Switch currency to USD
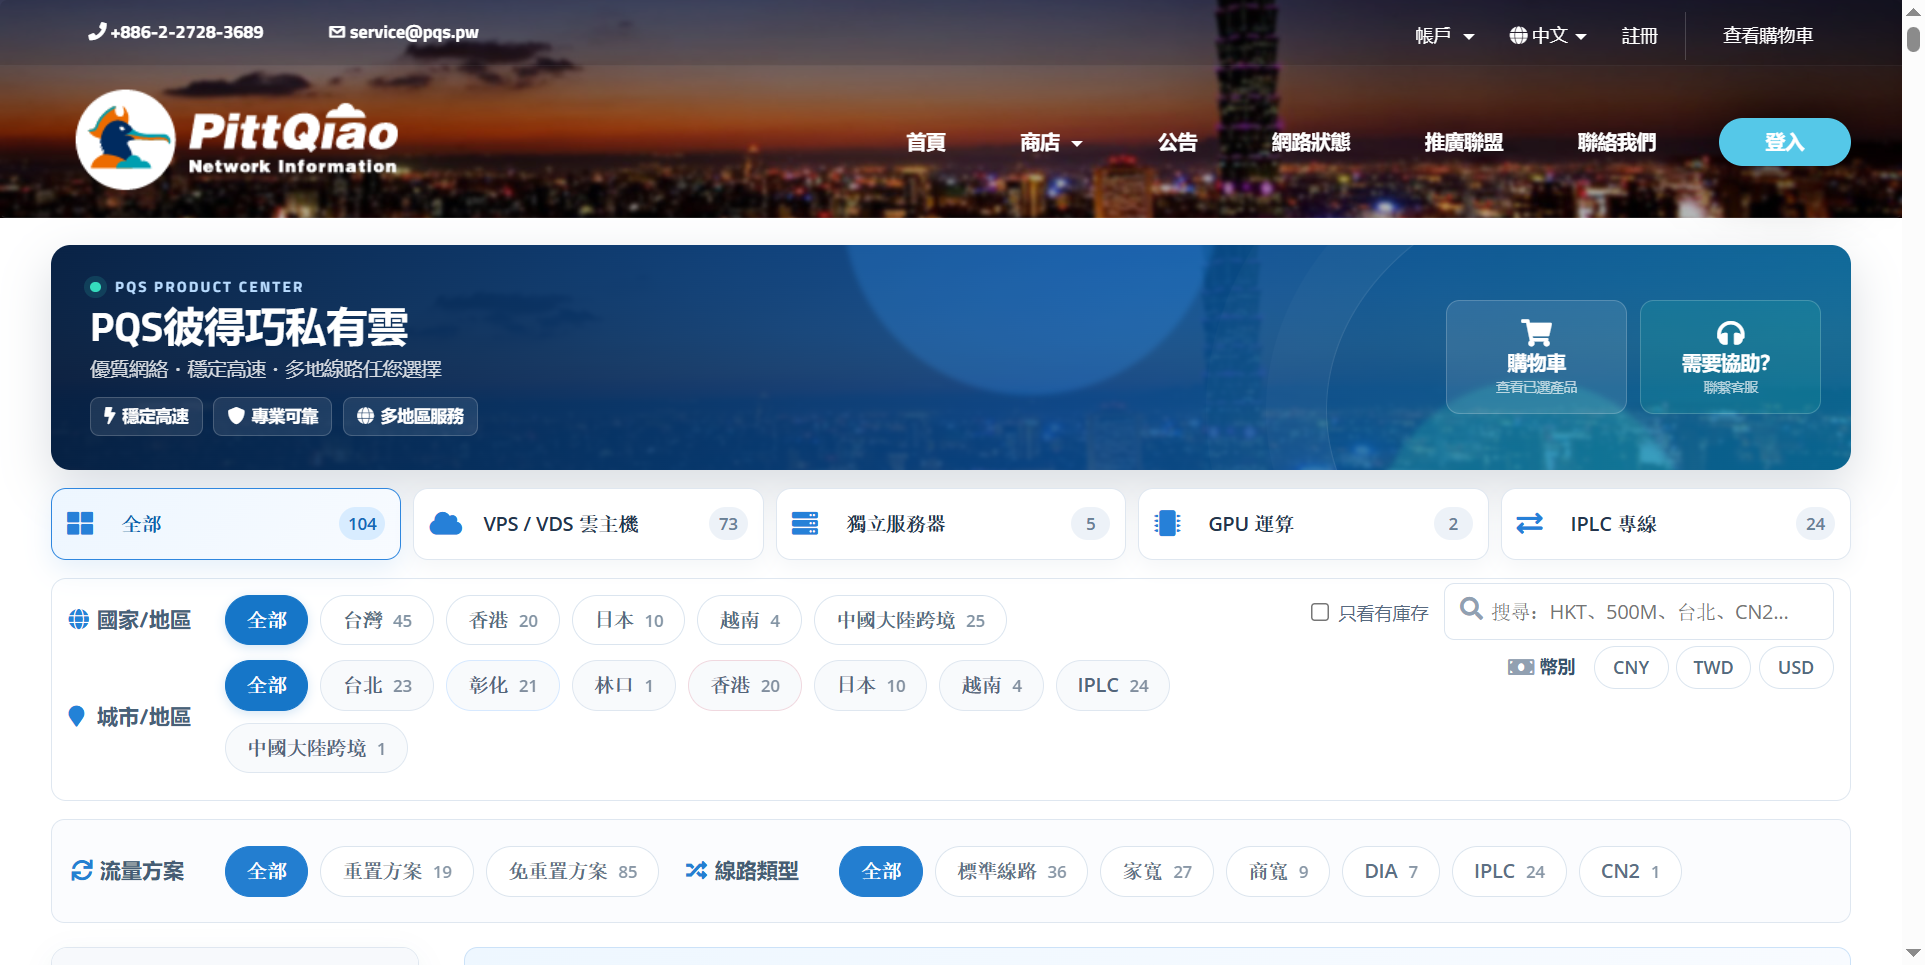1925x965 pixels. pos(1796,668)
